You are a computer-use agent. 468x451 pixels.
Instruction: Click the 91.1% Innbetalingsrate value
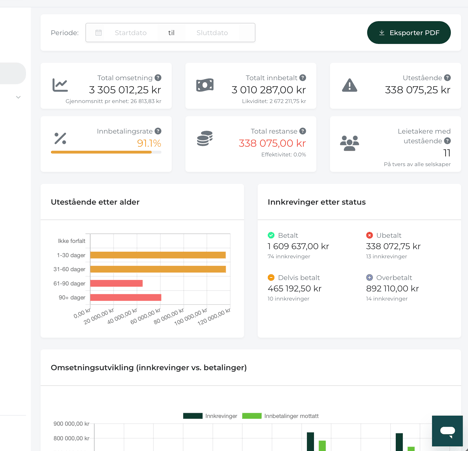pyautogui.click(x=149, y=143)
